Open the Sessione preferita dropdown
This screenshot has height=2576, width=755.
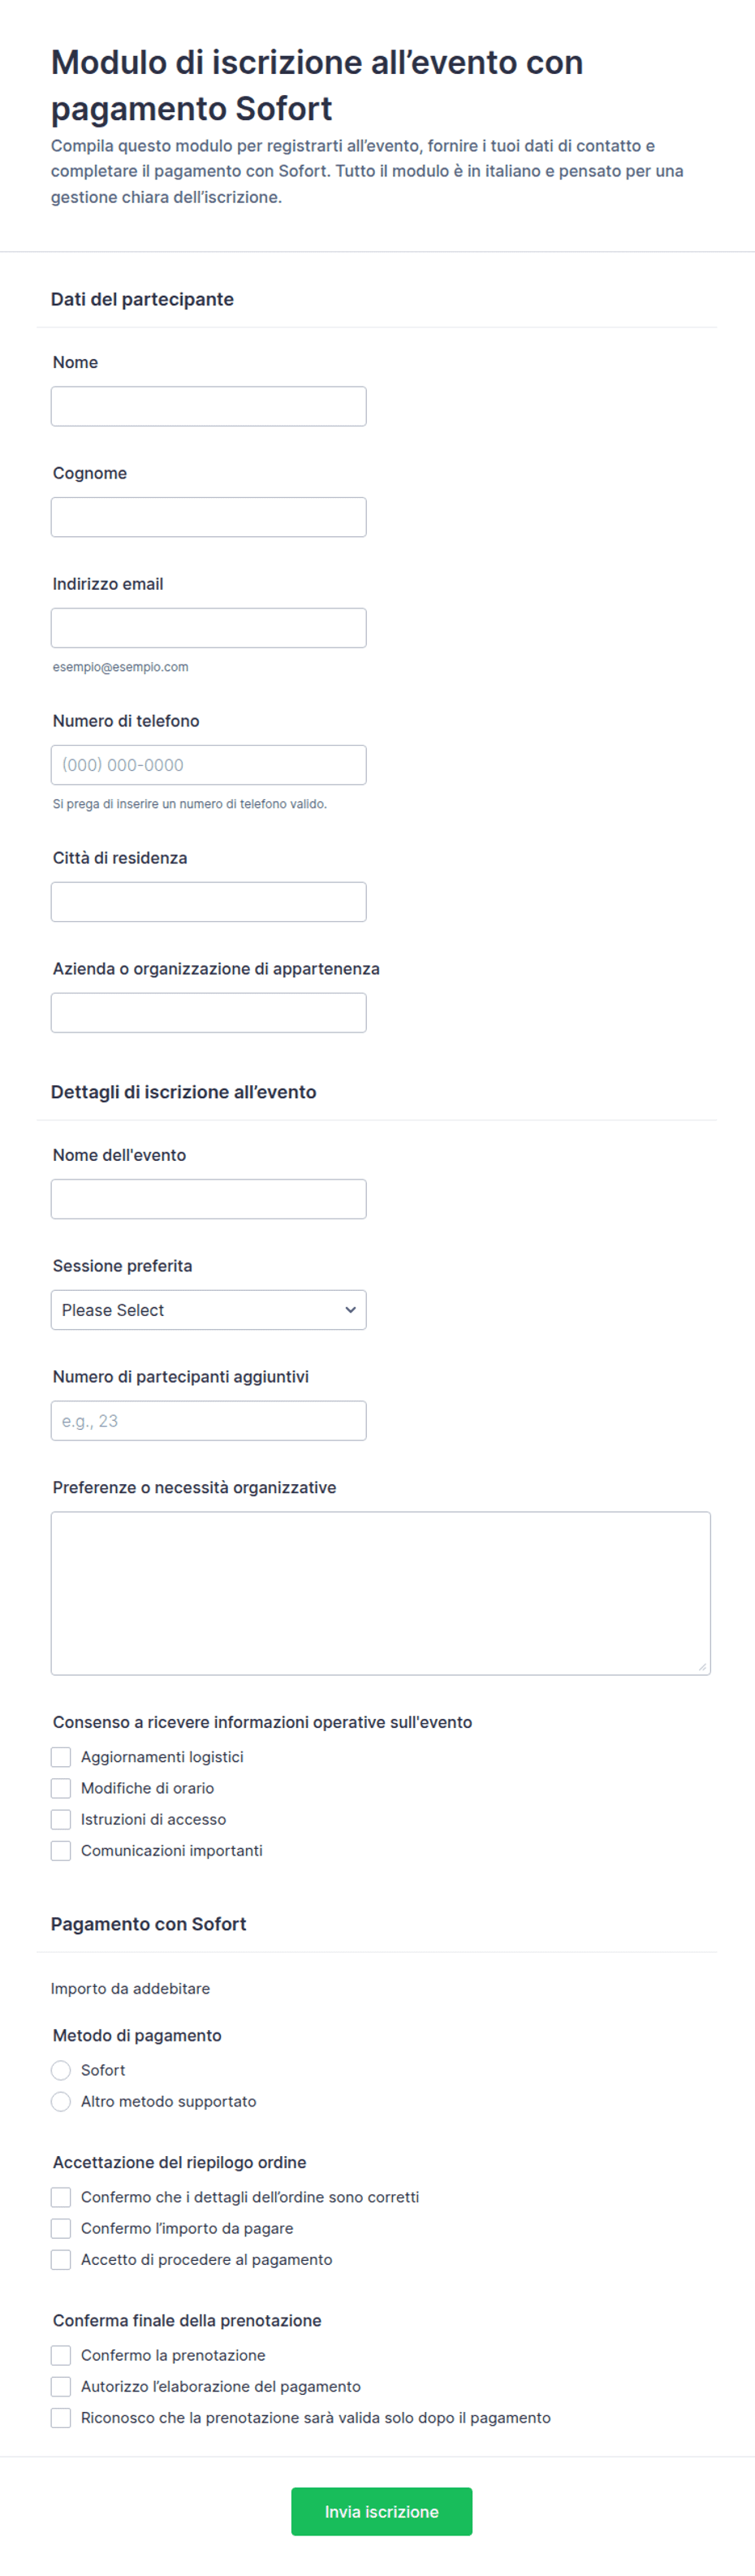pos(208,1310)
